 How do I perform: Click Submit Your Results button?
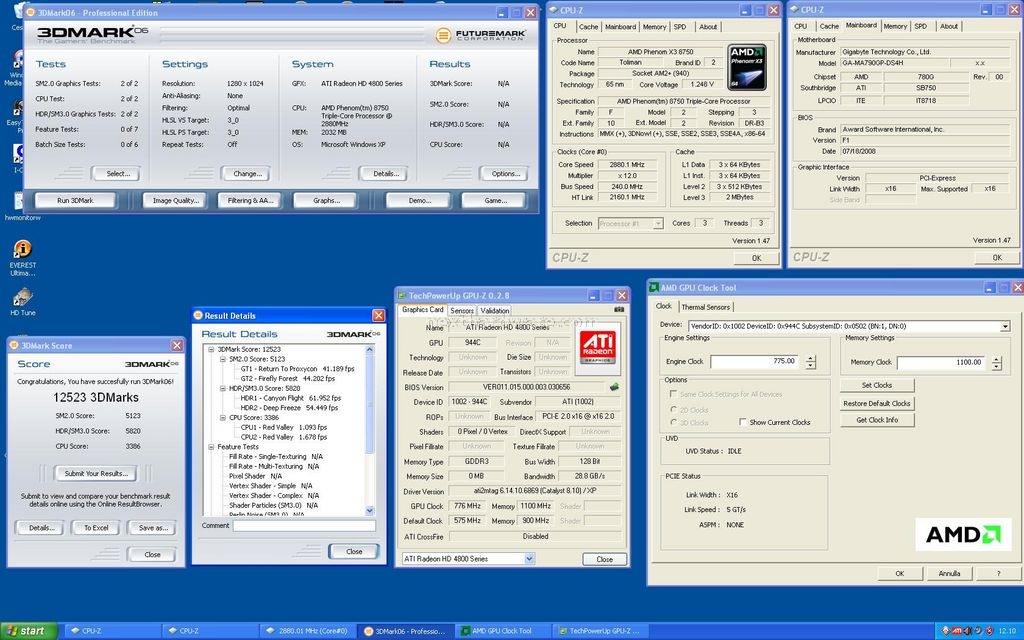coord(96,473)
